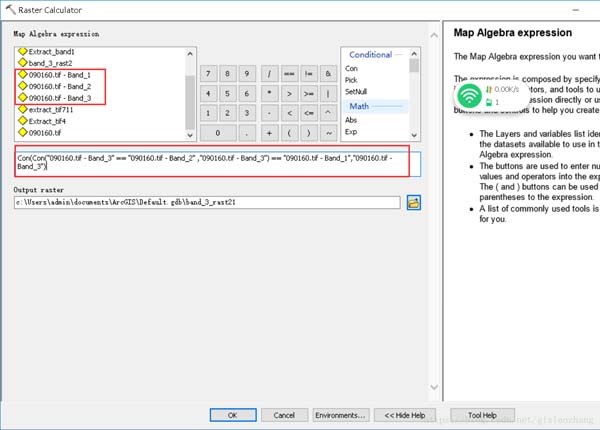This screenshot has width=600, height=430.
Task: Insert the less-than (<) operator
Action: pos(289,113)
